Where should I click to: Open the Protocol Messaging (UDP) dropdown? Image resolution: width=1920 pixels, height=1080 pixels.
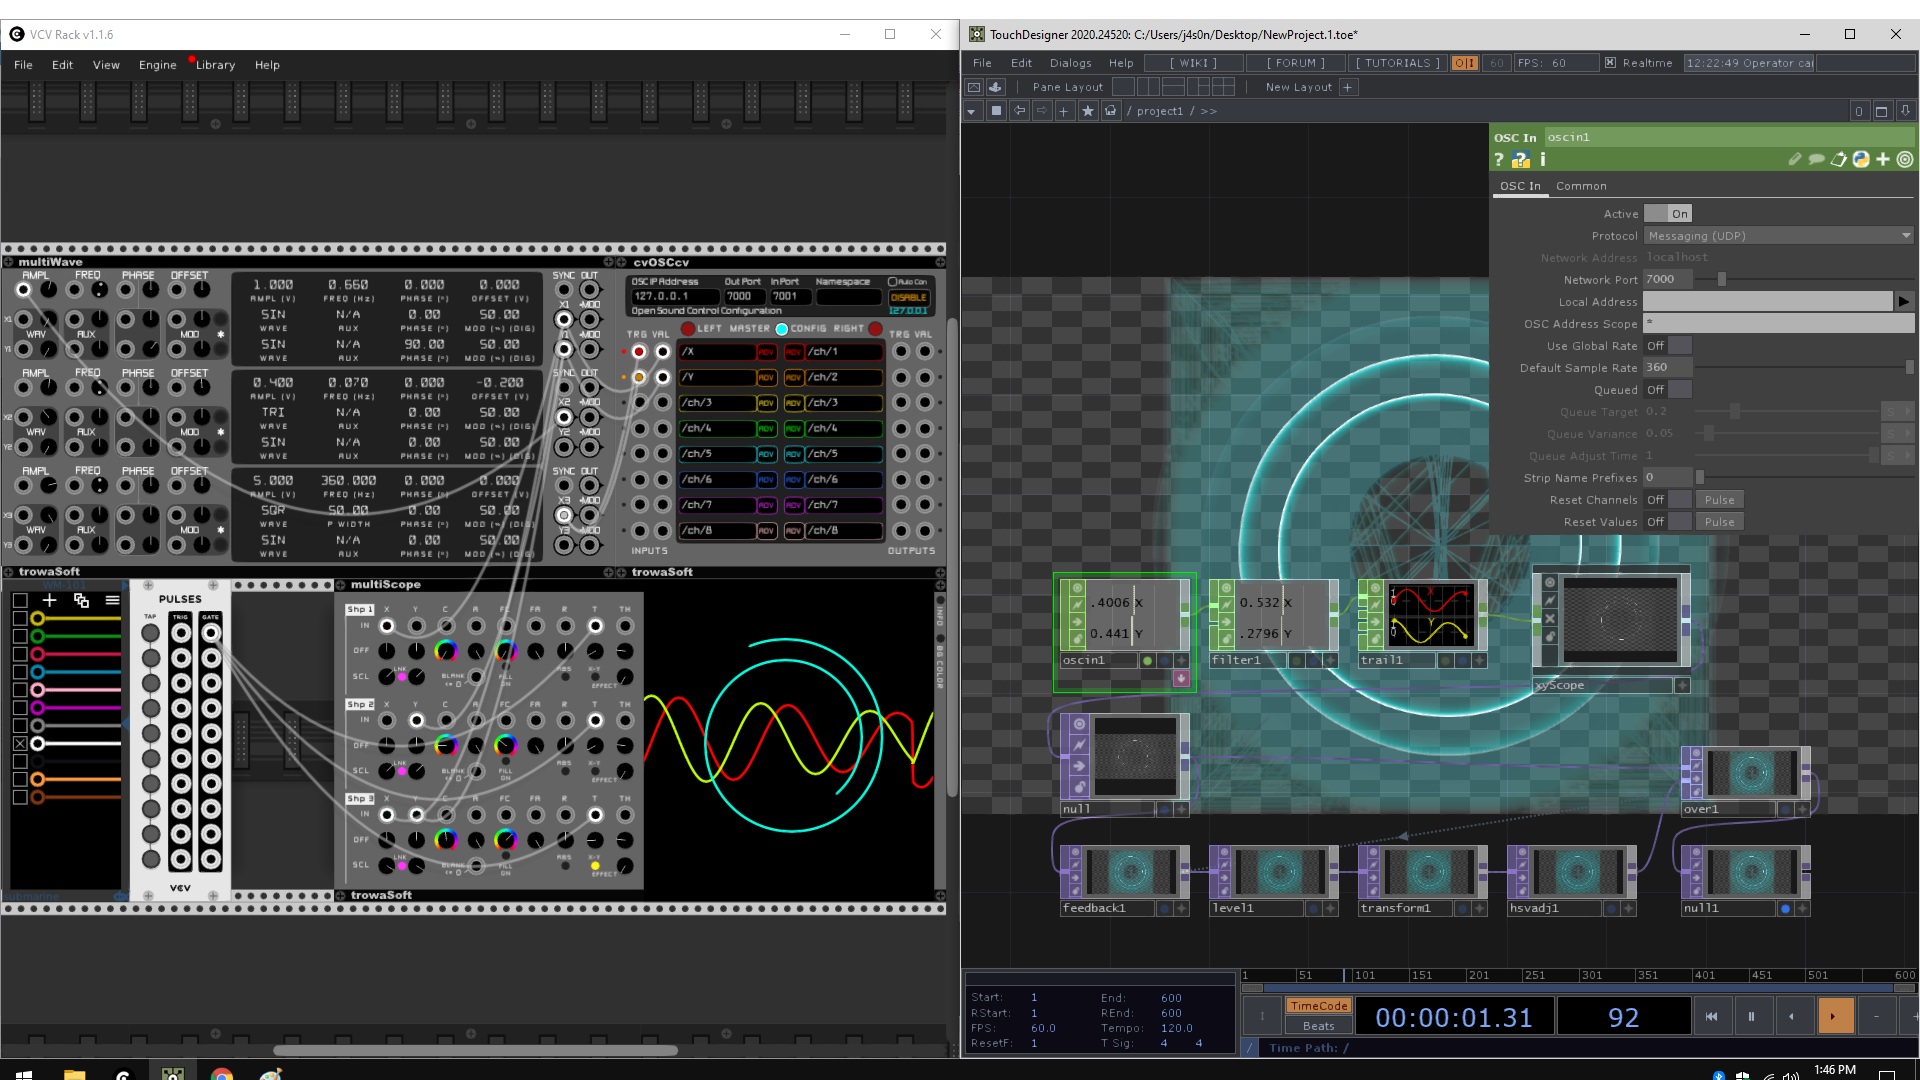[1778, 236]
